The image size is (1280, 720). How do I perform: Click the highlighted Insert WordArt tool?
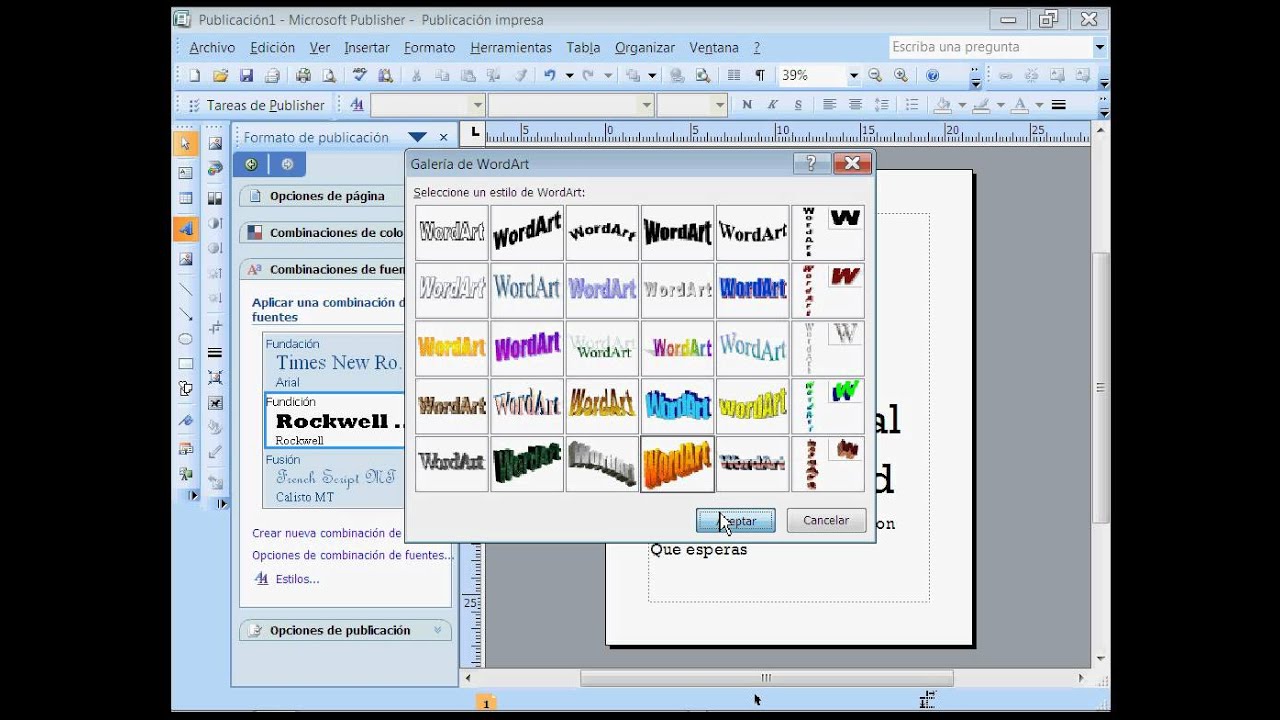pos(185,229)
